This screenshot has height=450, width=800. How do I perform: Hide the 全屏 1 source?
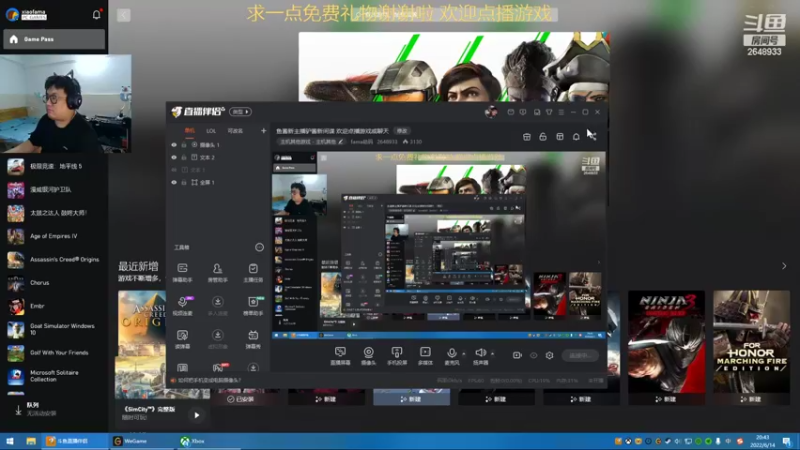pos(174,182)
